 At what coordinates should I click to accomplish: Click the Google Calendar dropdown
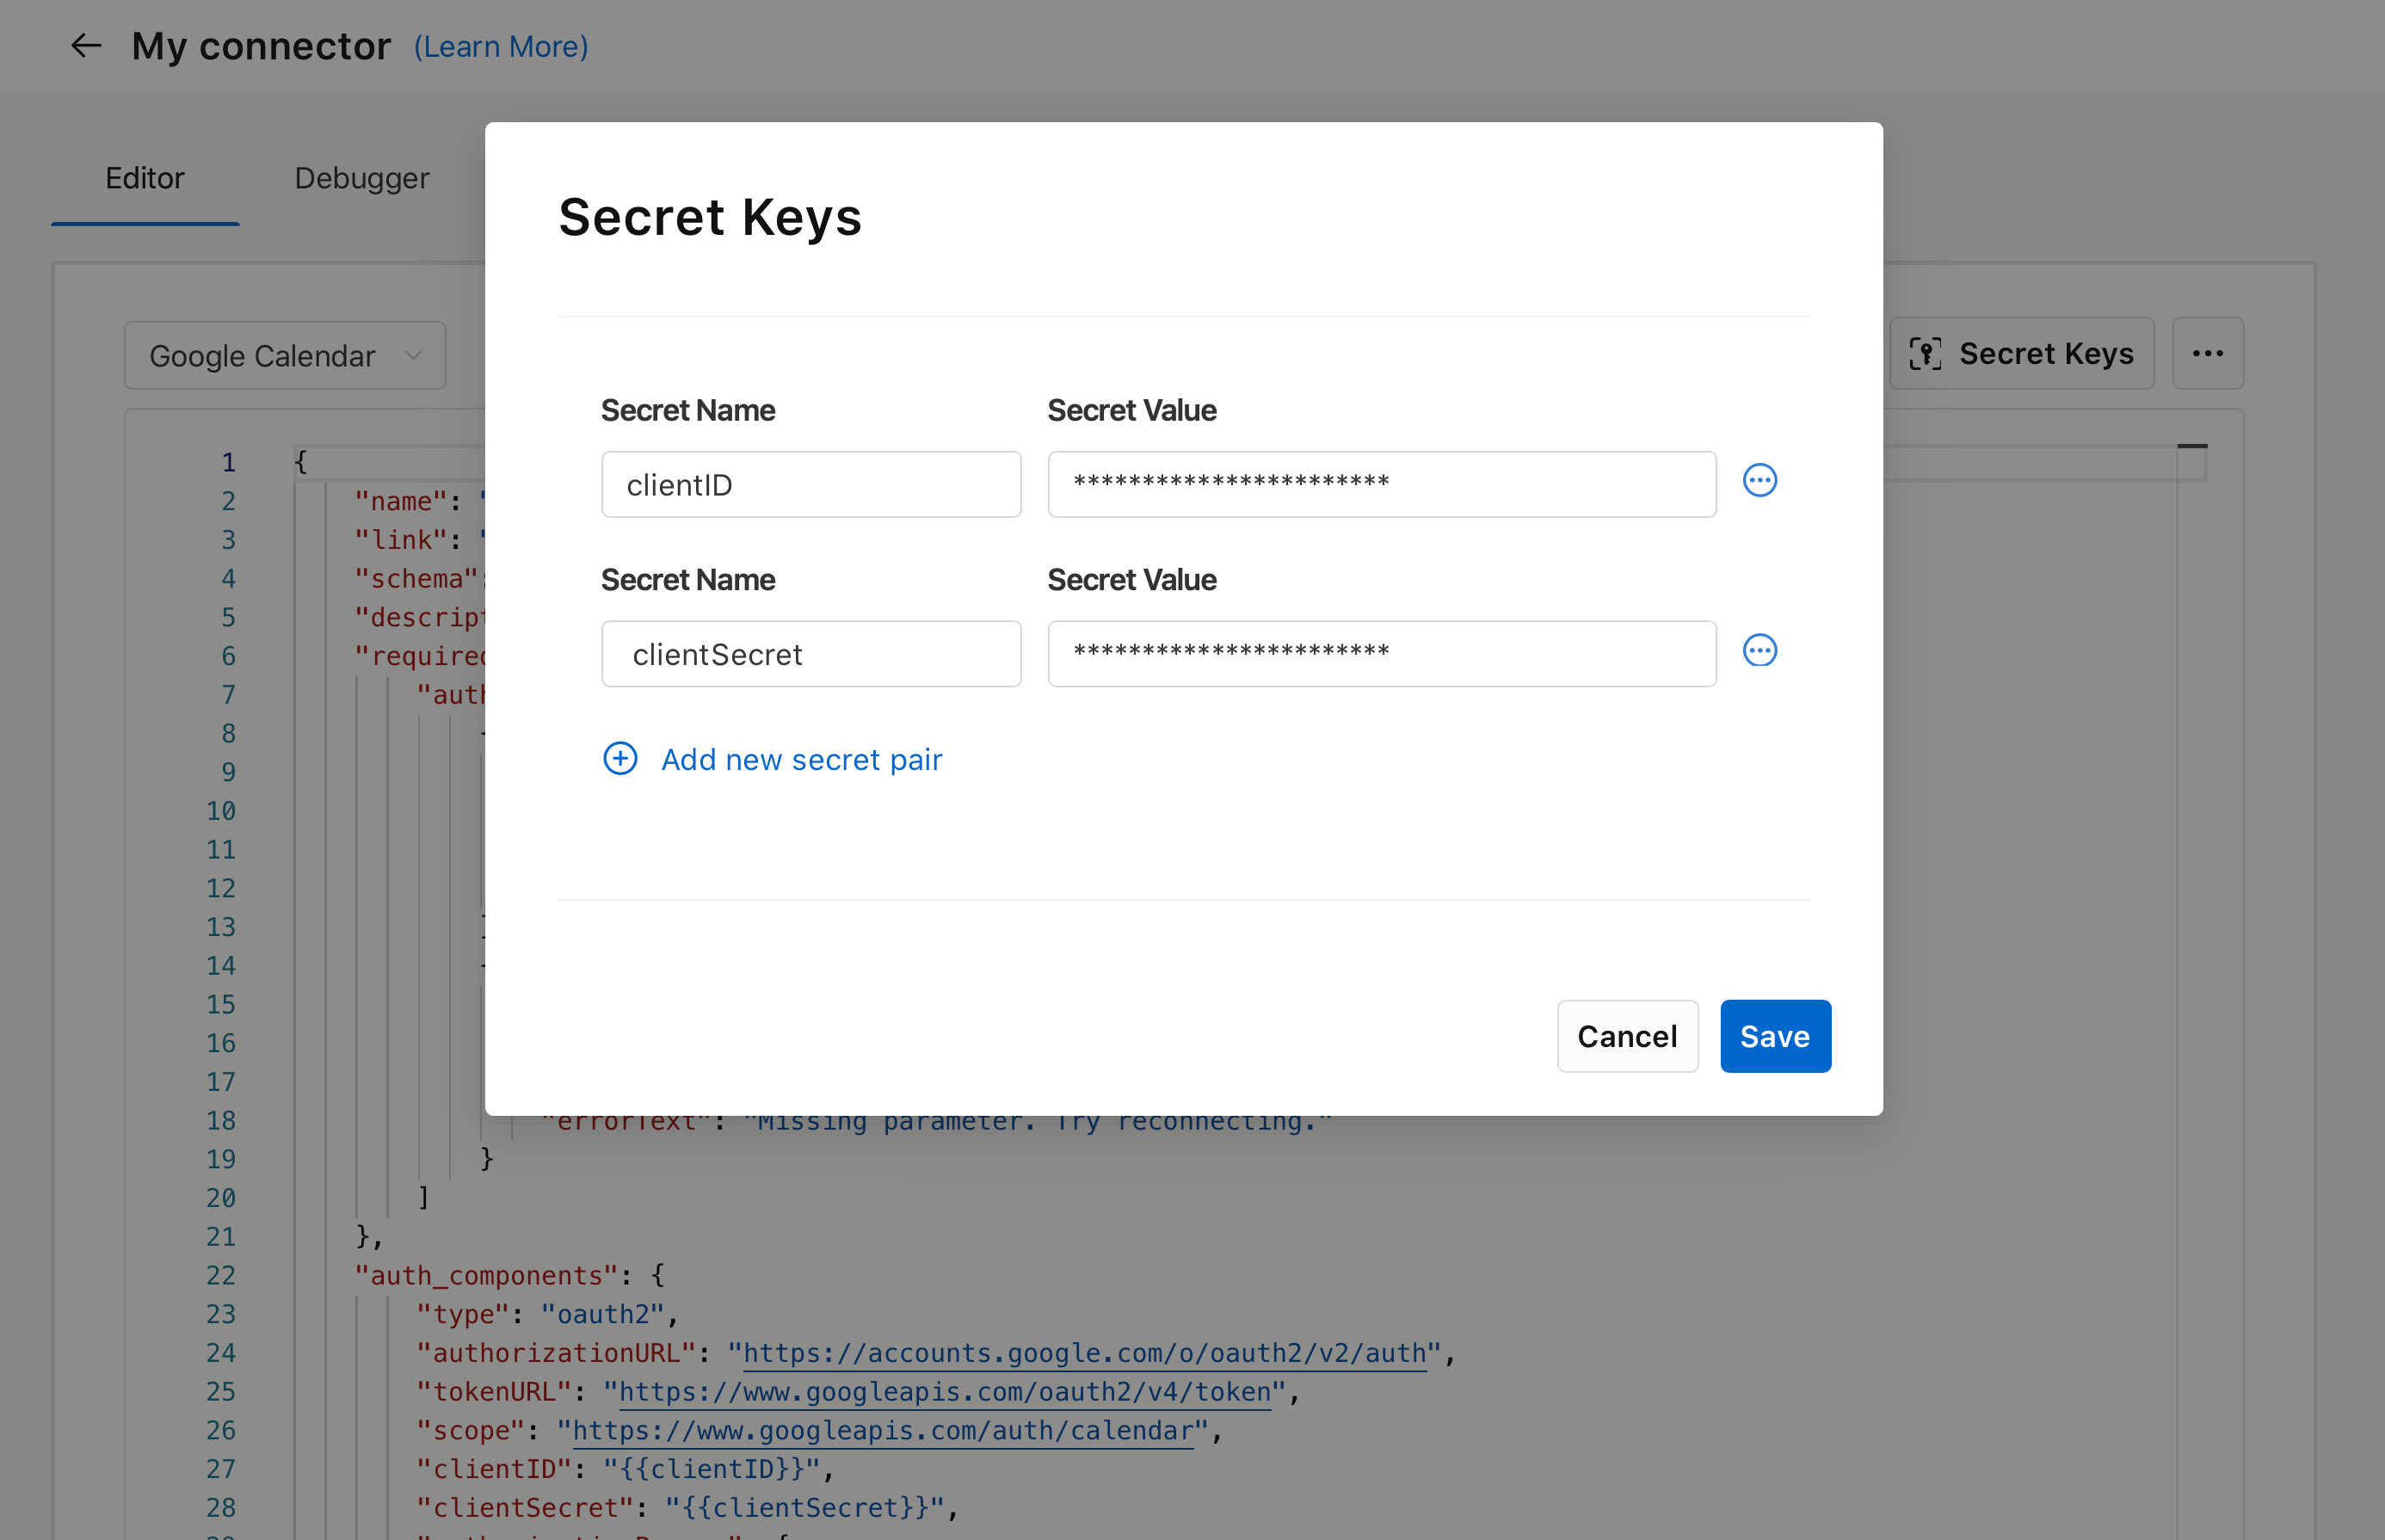pos(283,356)
